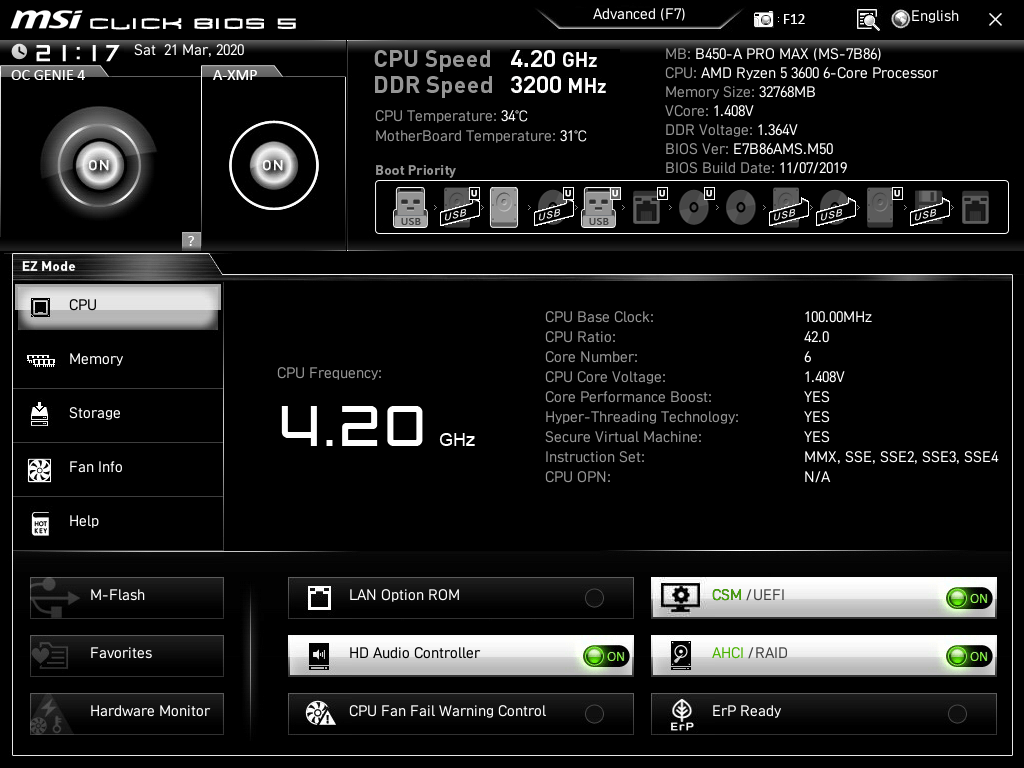
Task: Switch to Advanced (F7) mode
Action: tap(639, 14)
